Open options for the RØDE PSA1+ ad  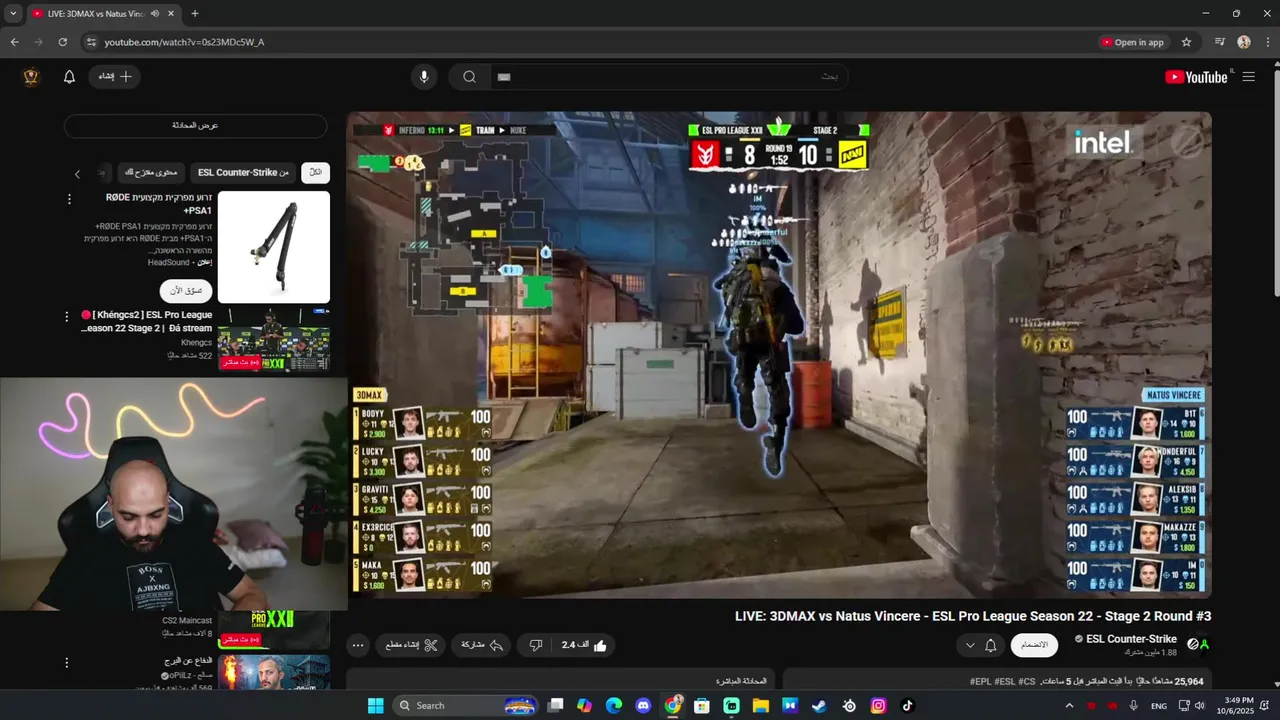(x=69, y=199)
